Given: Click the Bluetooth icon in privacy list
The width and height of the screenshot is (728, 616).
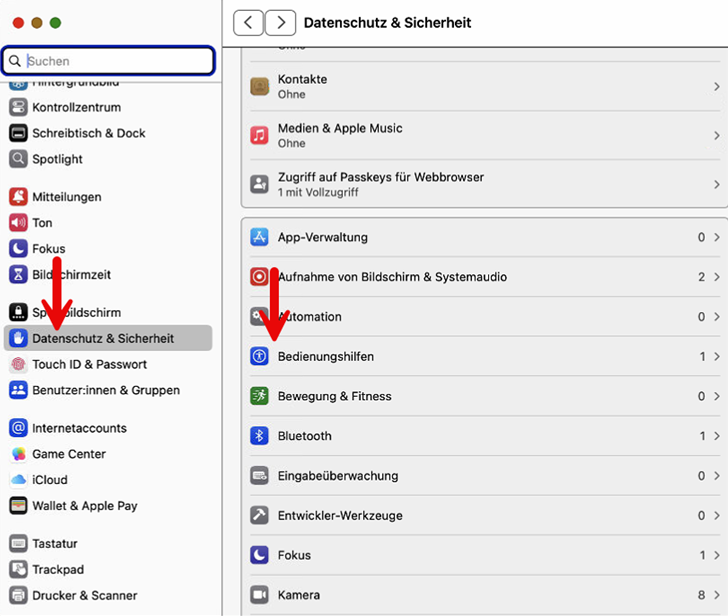Looking at the screenshot, I should (260, 436).
